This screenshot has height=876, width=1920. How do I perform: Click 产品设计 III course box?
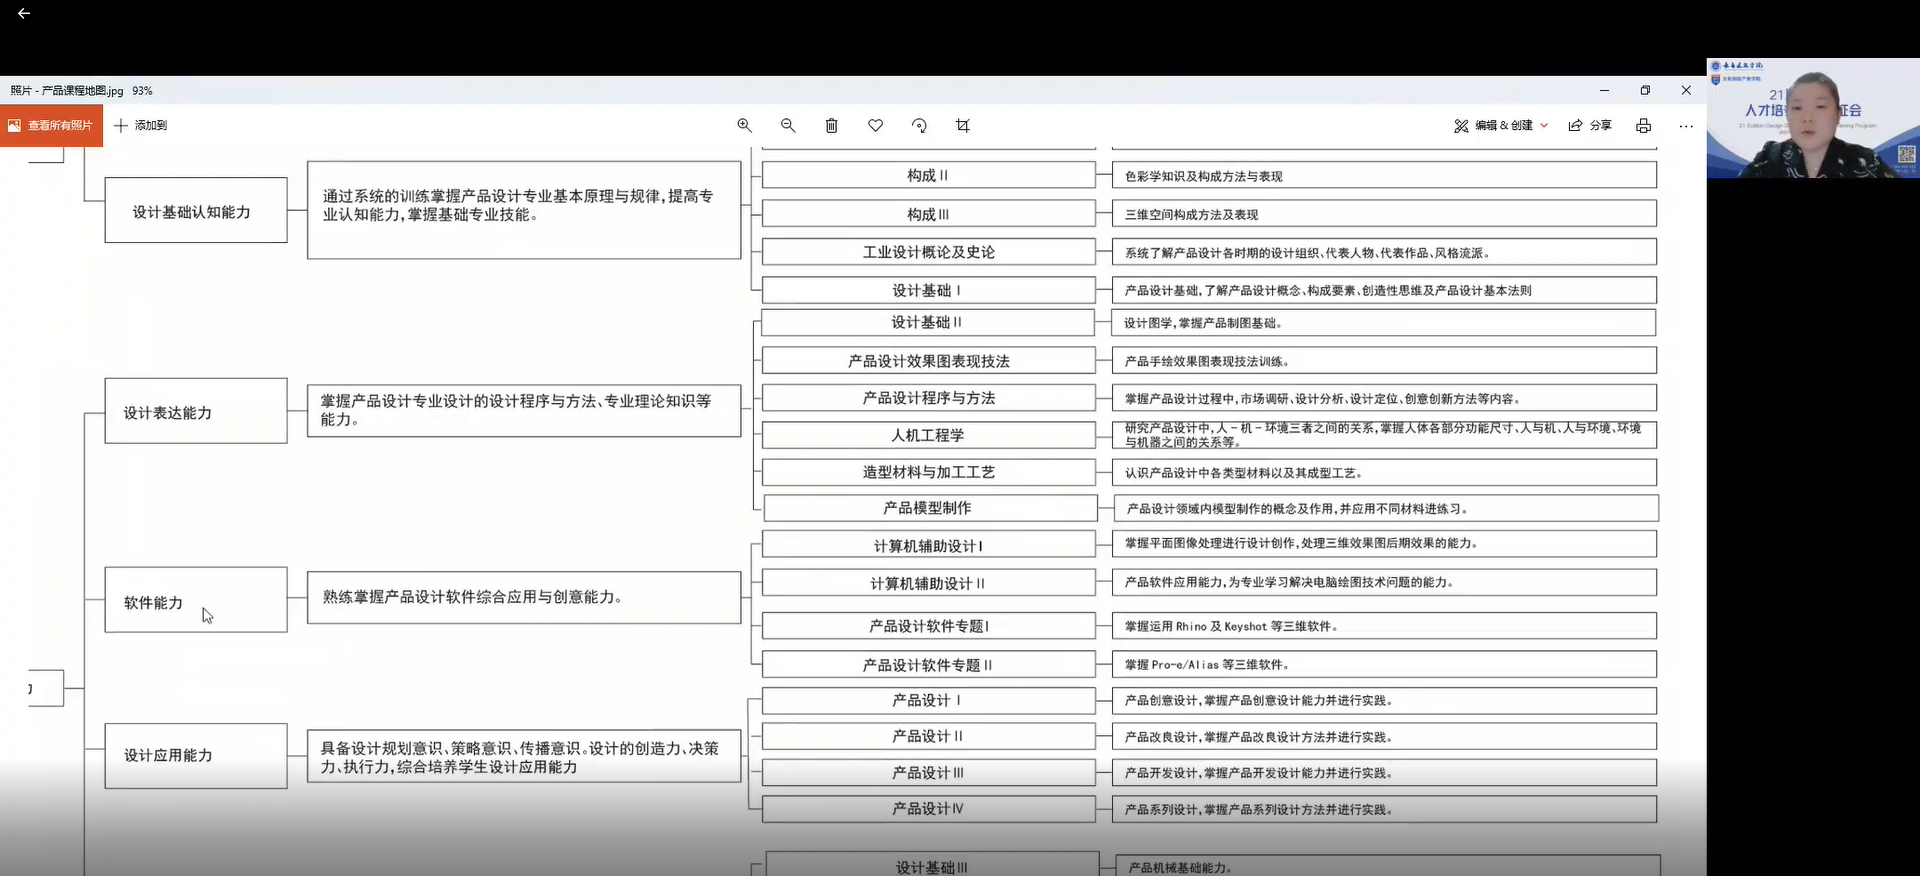(929, 772)
